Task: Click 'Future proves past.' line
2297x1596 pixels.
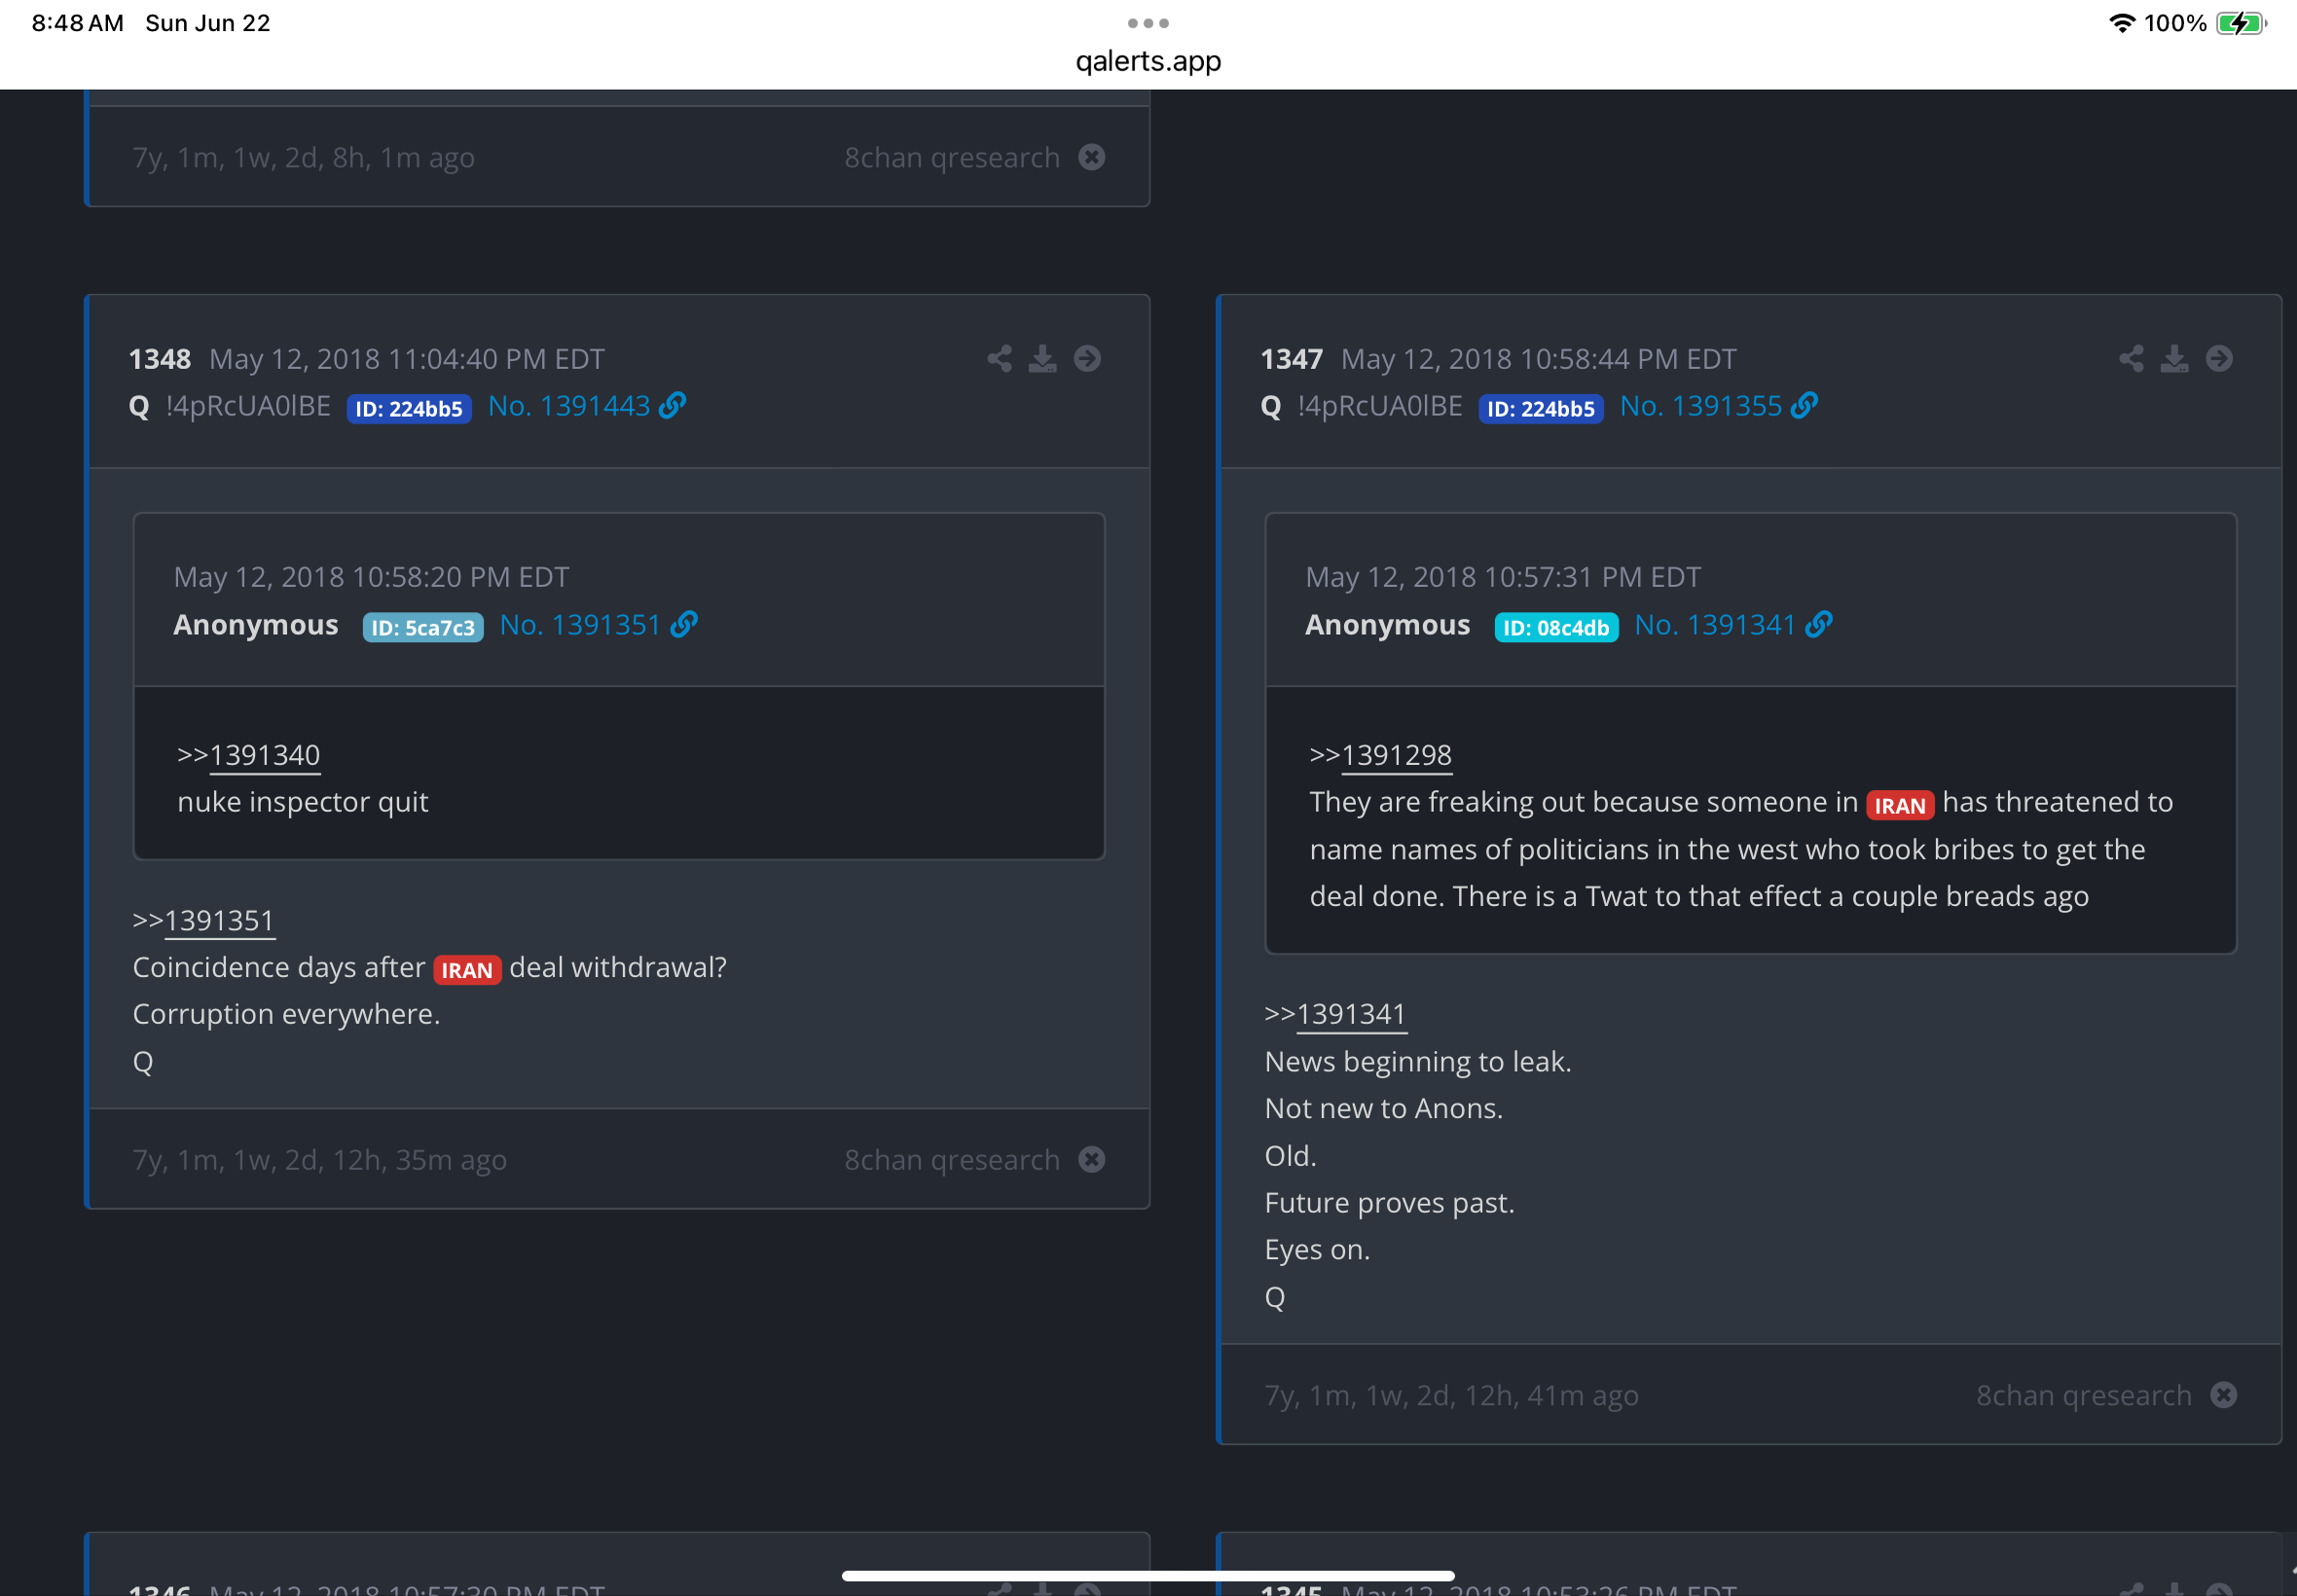Action: [1390, 1203]
